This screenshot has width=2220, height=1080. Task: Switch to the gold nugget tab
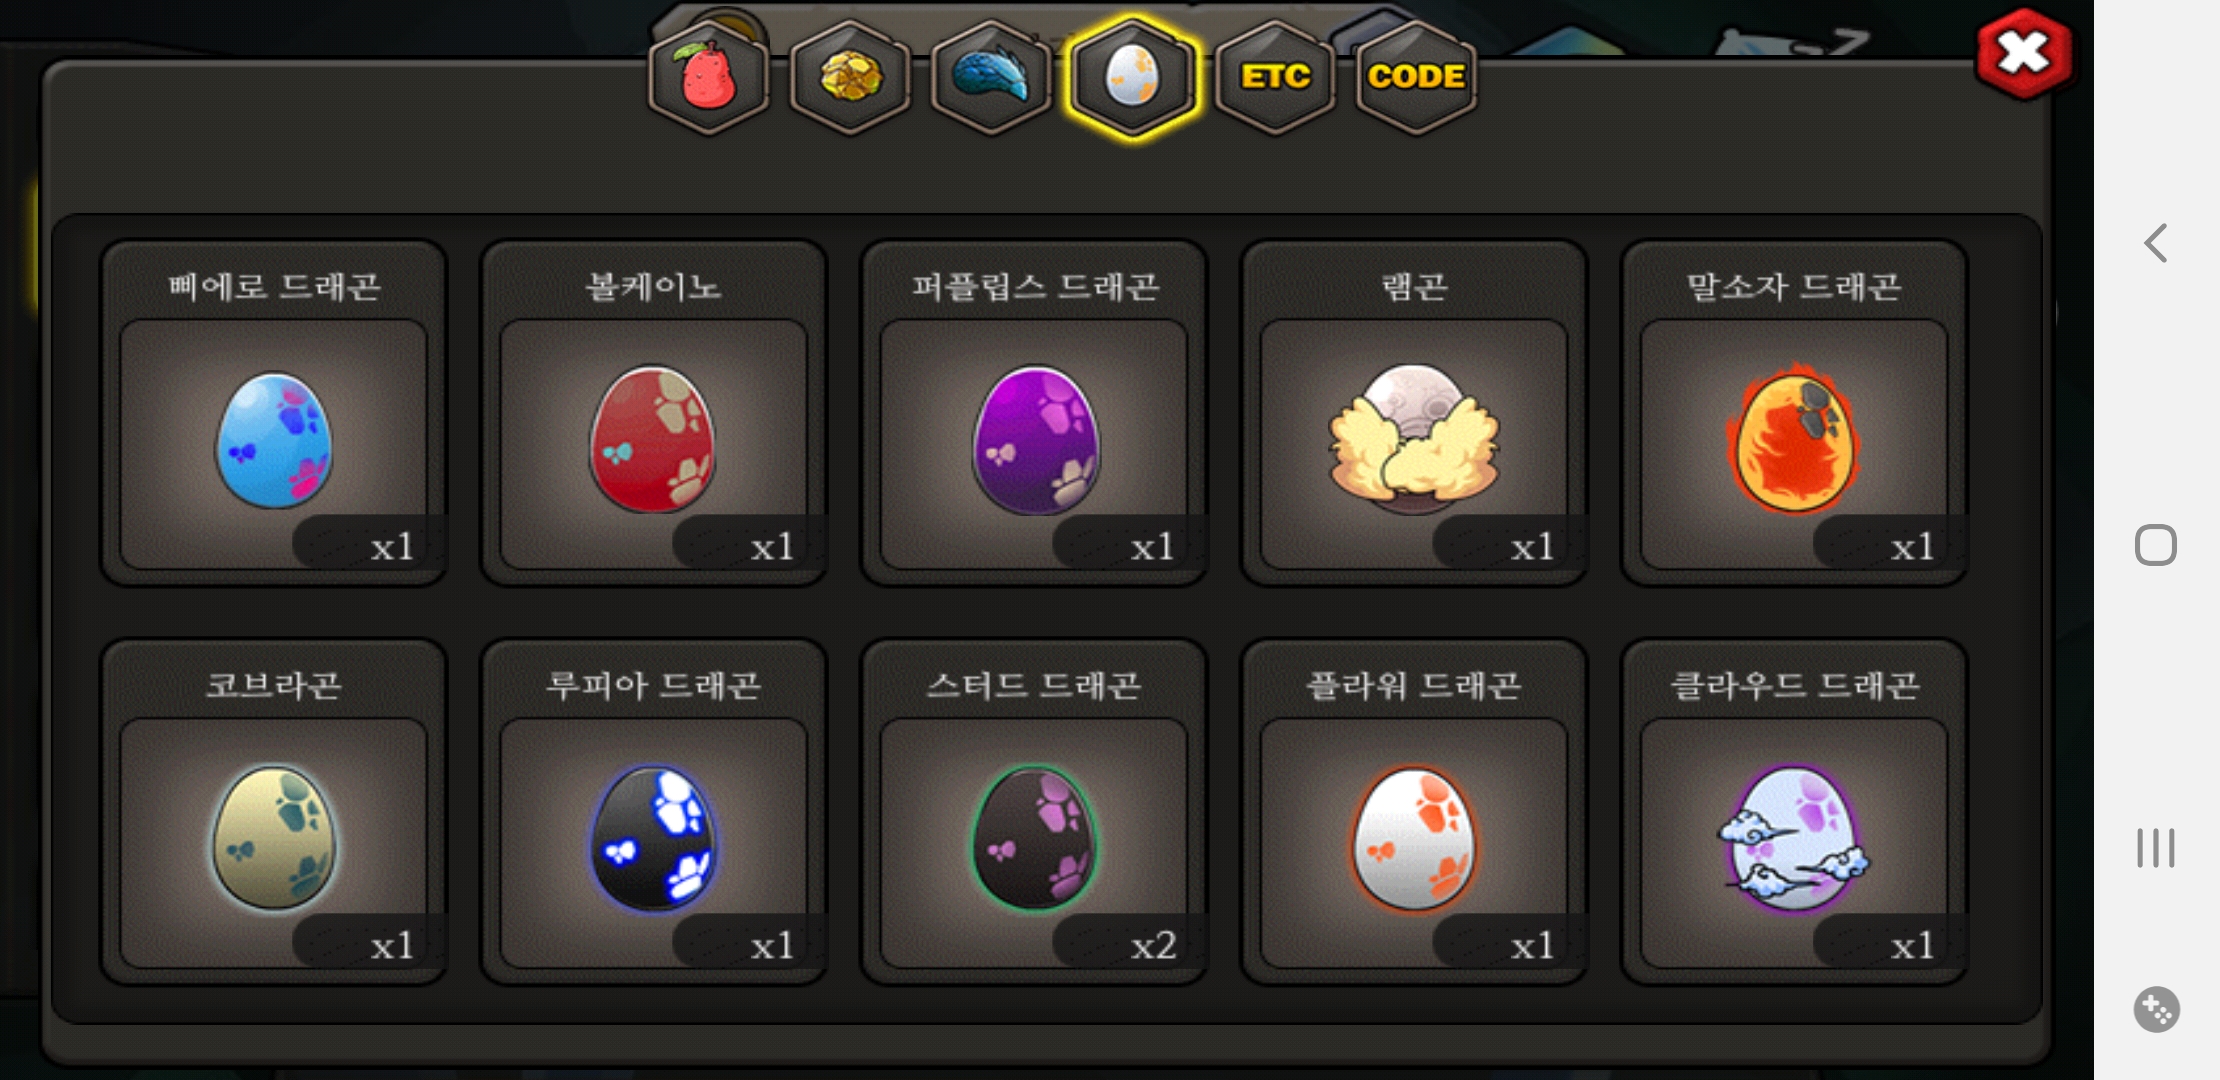pos(850,77)
